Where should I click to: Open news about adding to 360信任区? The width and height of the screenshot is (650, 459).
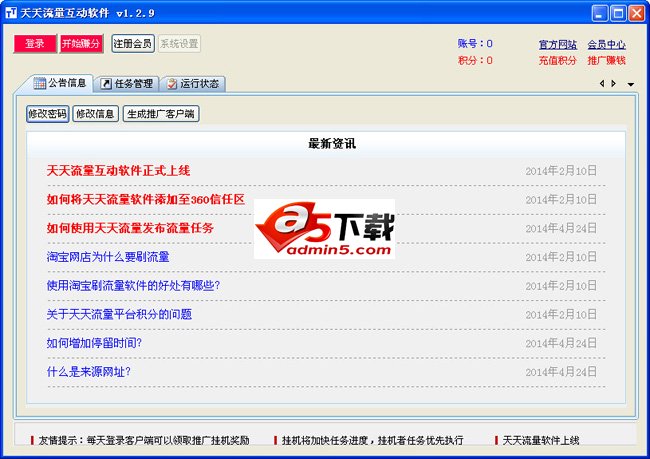point(146,199)
